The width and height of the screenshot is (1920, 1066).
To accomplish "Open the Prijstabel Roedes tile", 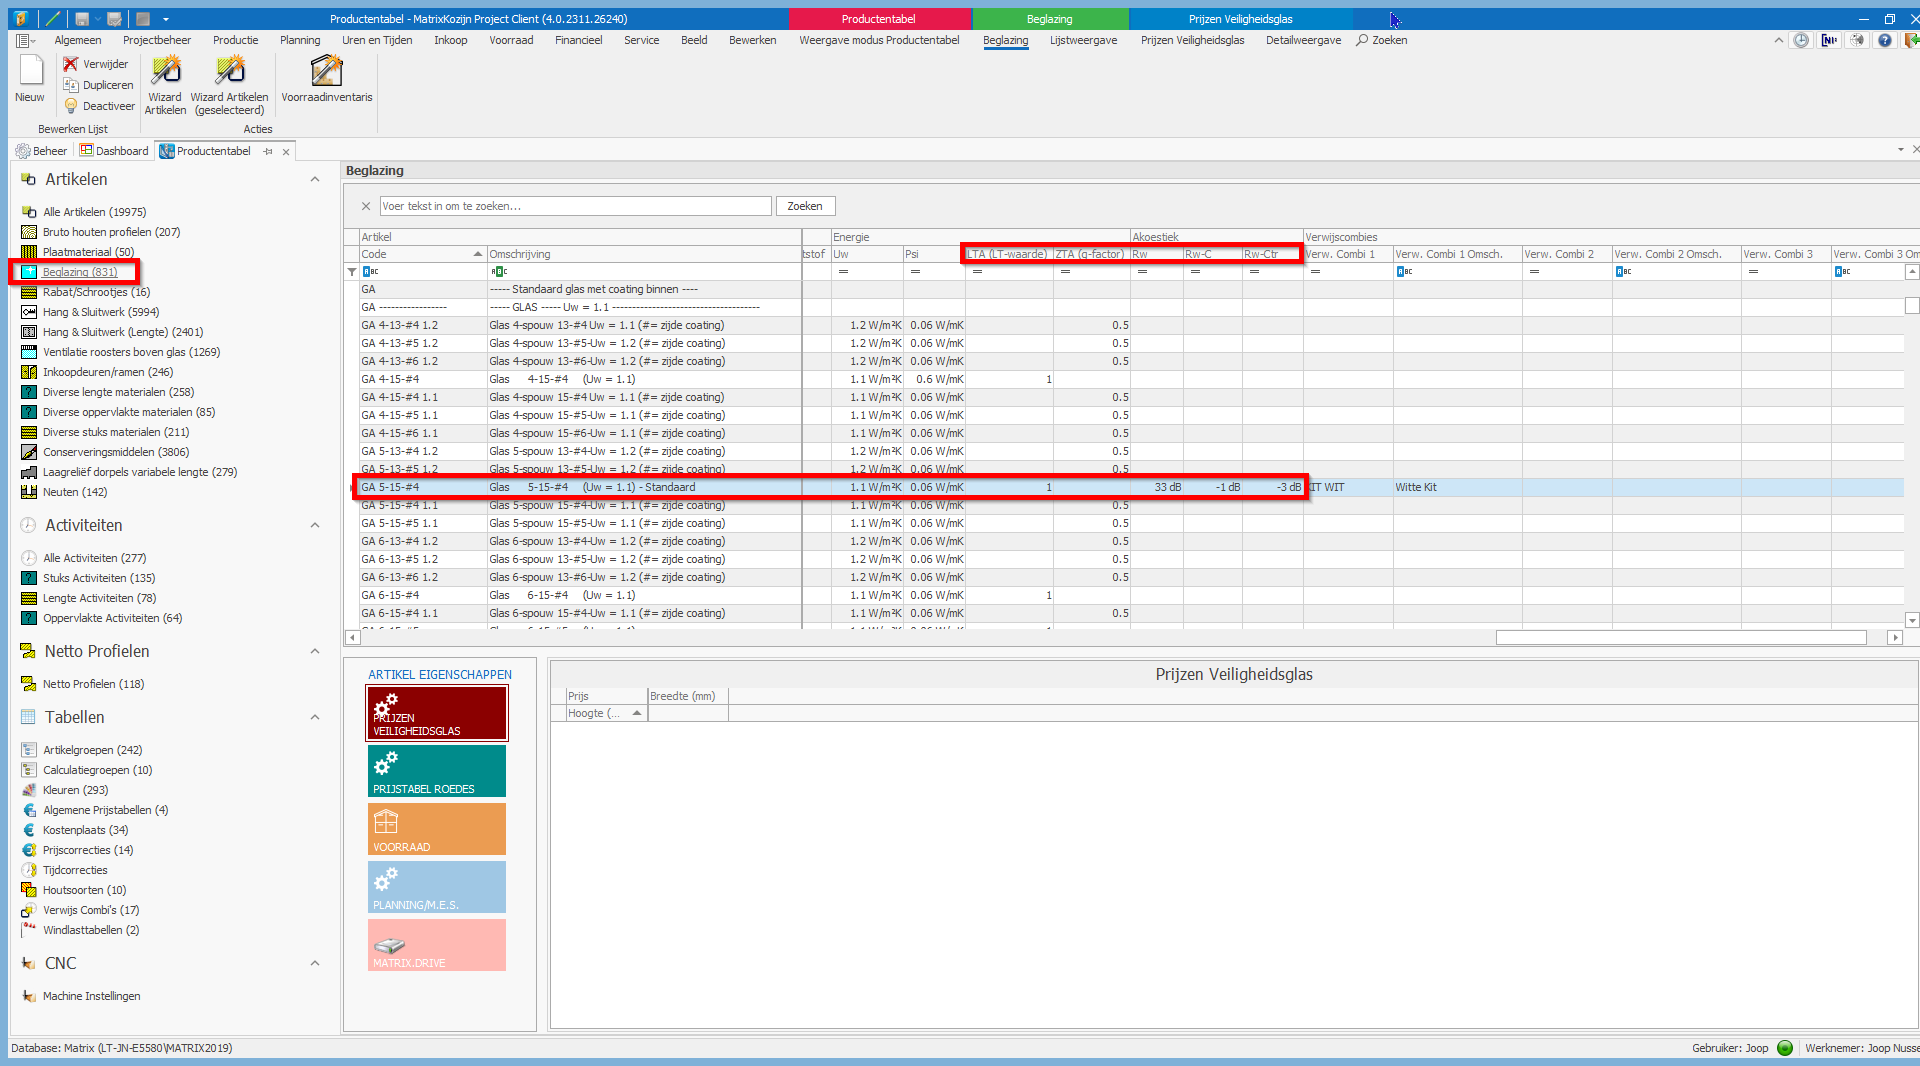I will tap(437, 771).
